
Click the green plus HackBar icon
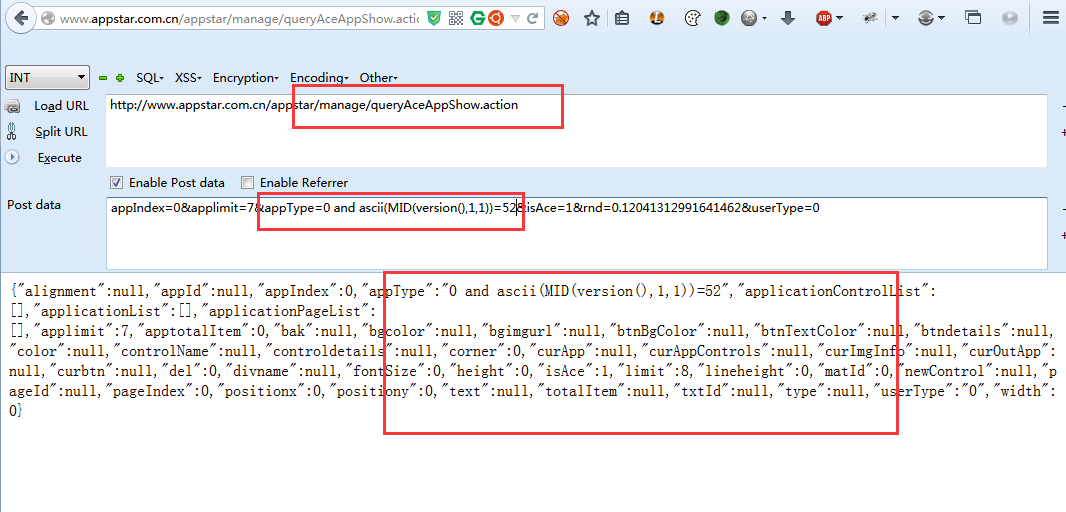click(120, 78)
